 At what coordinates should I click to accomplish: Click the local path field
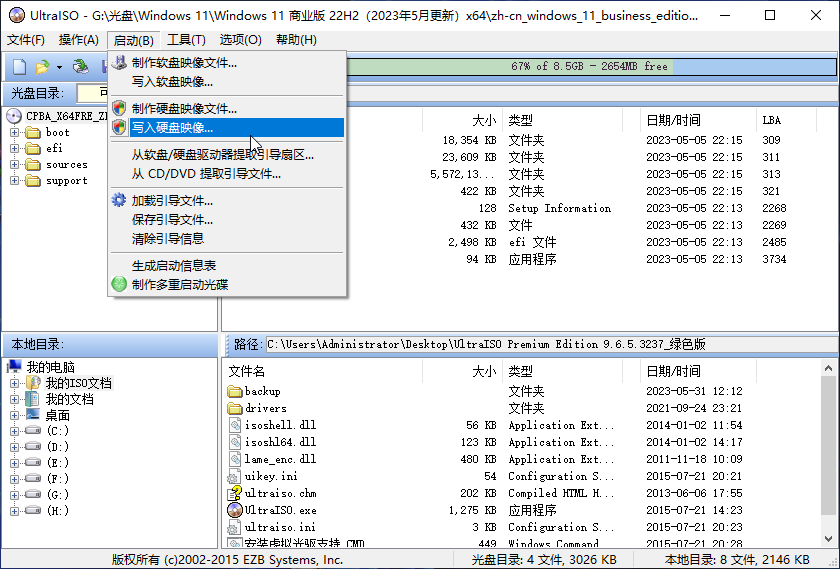click(x=552, y=345)
